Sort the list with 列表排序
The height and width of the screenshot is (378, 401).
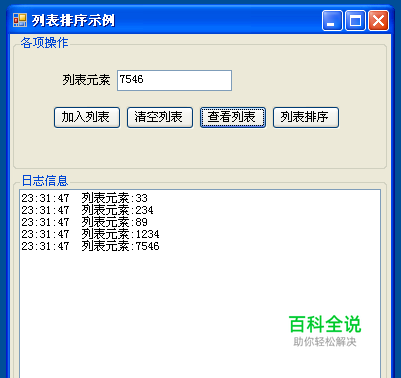[x=306, y=117]
